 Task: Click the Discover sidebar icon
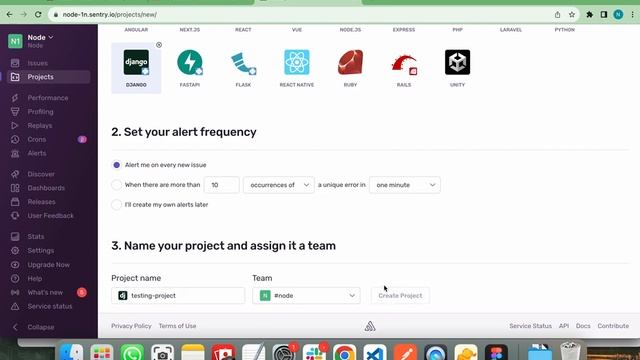click(x=15, y=174)
